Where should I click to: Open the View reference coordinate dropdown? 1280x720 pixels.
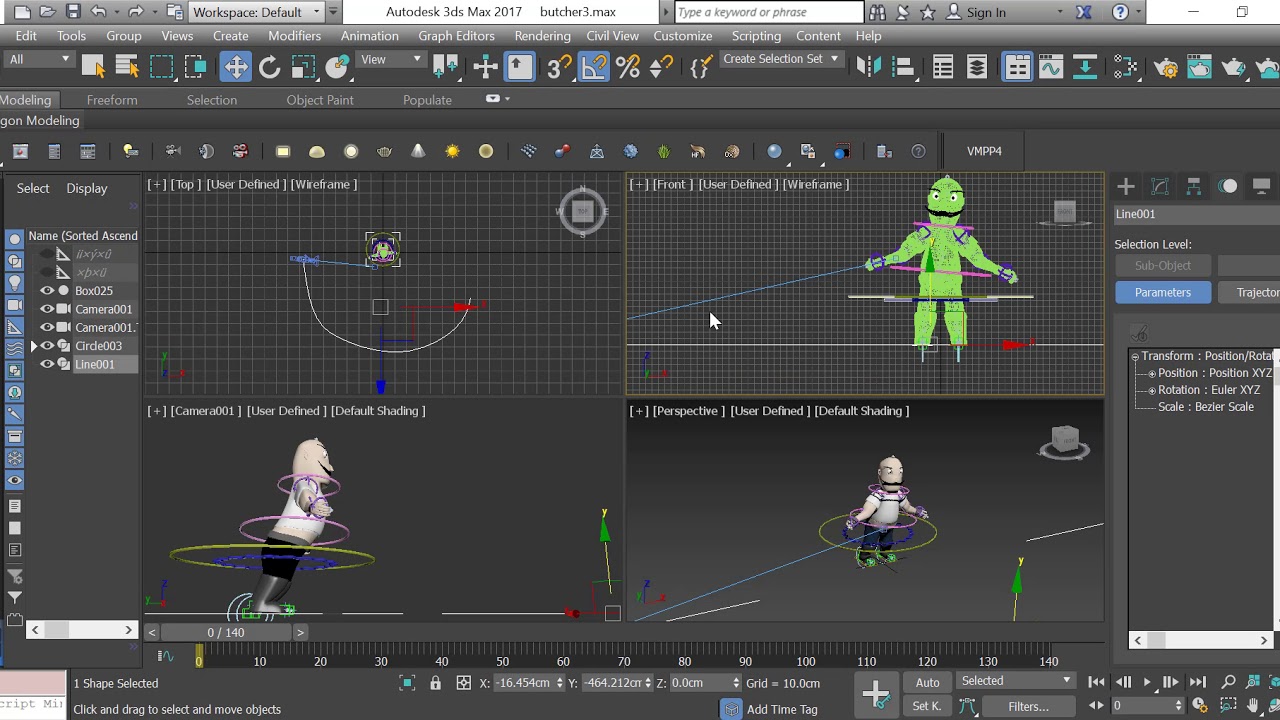pyautogui.click(x=391, y=60)
